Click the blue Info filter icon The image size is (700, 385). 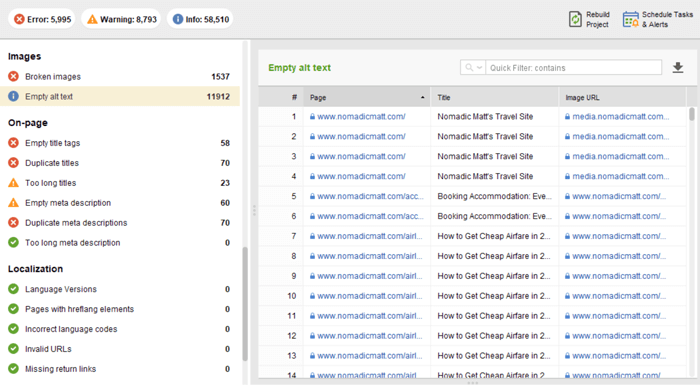tap(178, 19)
